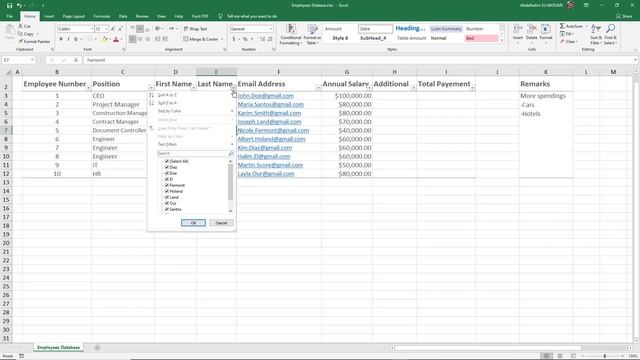The width and height of the screenshot is (640, 360).
Task: Open Position column filter dropdown
Action: point(151,88)
